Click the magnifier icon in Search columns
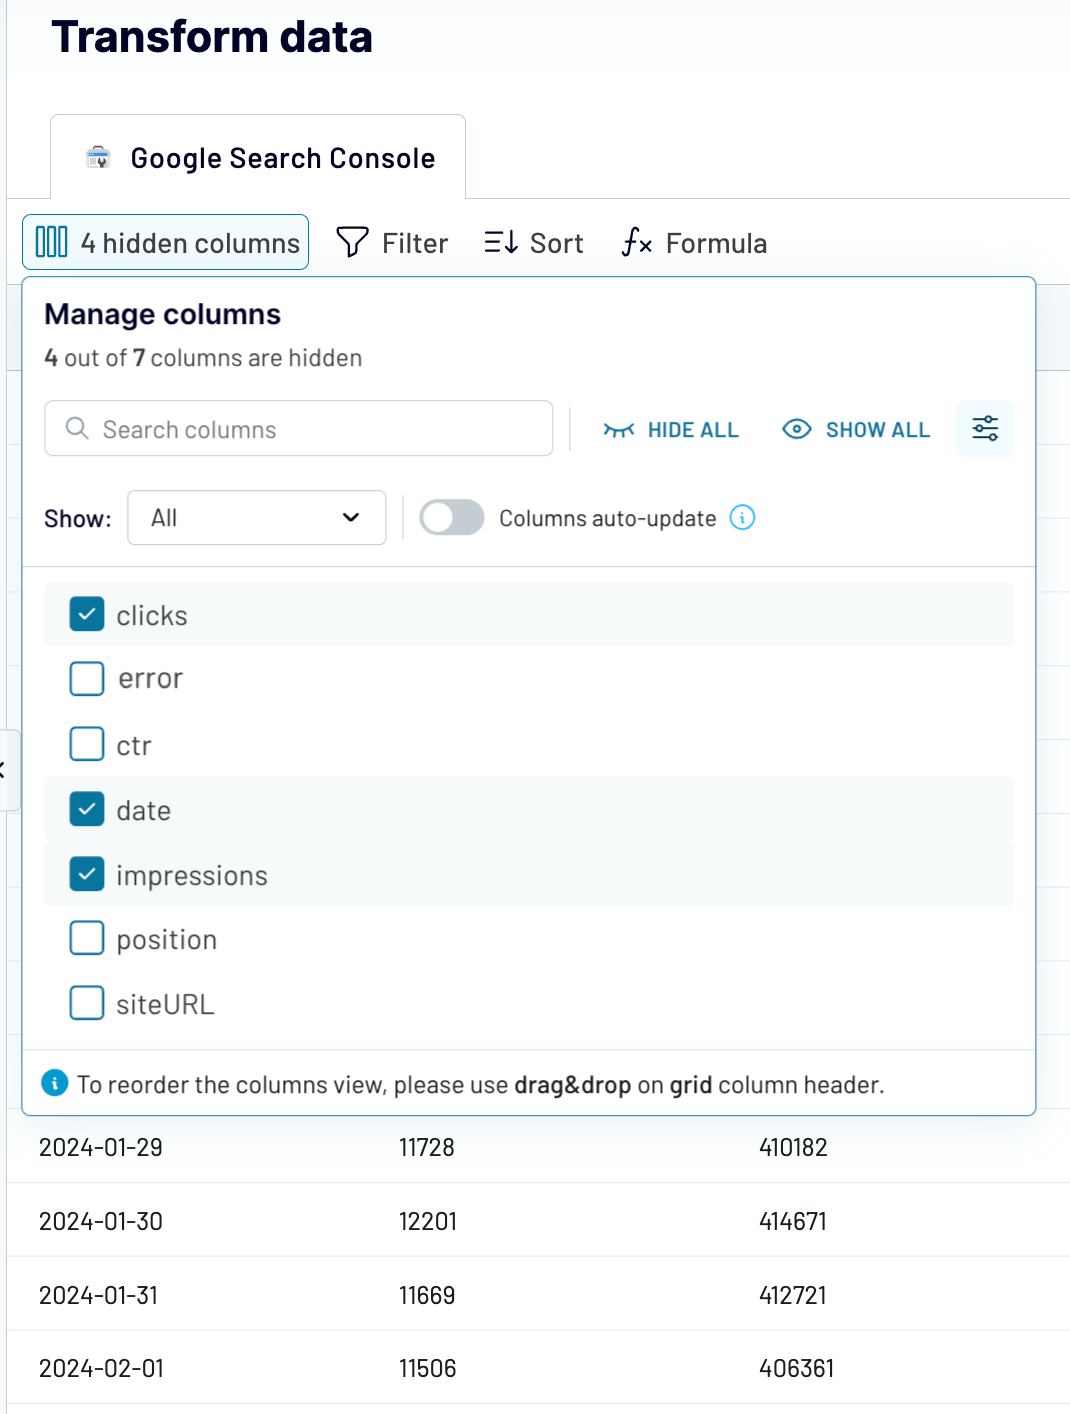The width and height of the screenshot is (1070, 1414). click(77, 429)
